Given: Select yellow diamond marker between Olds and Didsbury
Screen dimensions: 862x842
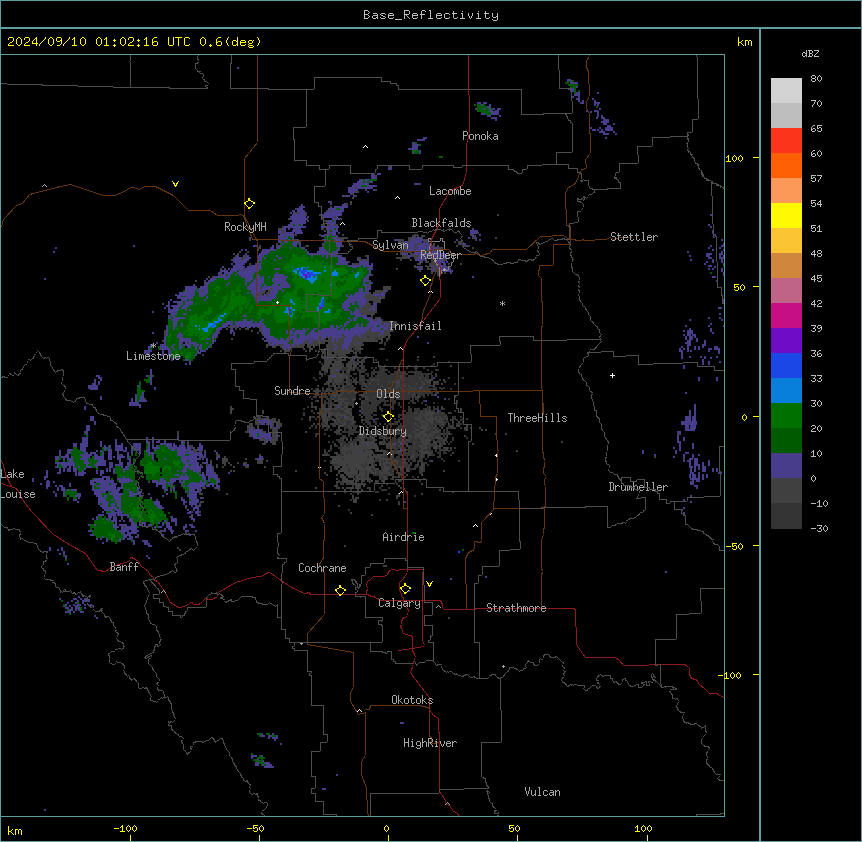Looking at the screenshot, I should click(x=388, y=417).
